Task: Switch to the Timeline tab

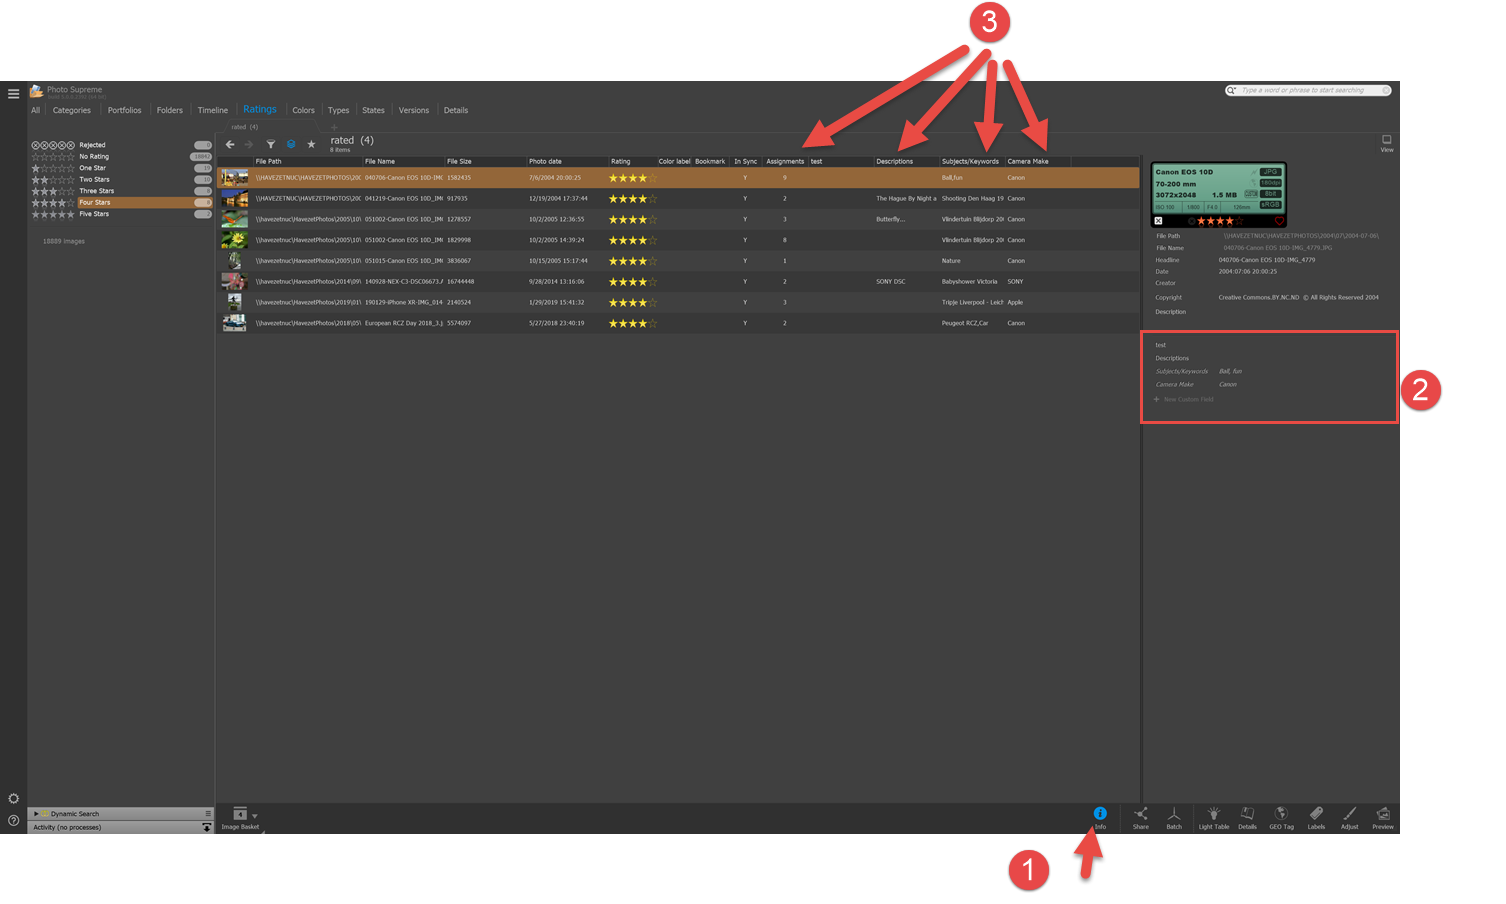Action: pos(212,110)
